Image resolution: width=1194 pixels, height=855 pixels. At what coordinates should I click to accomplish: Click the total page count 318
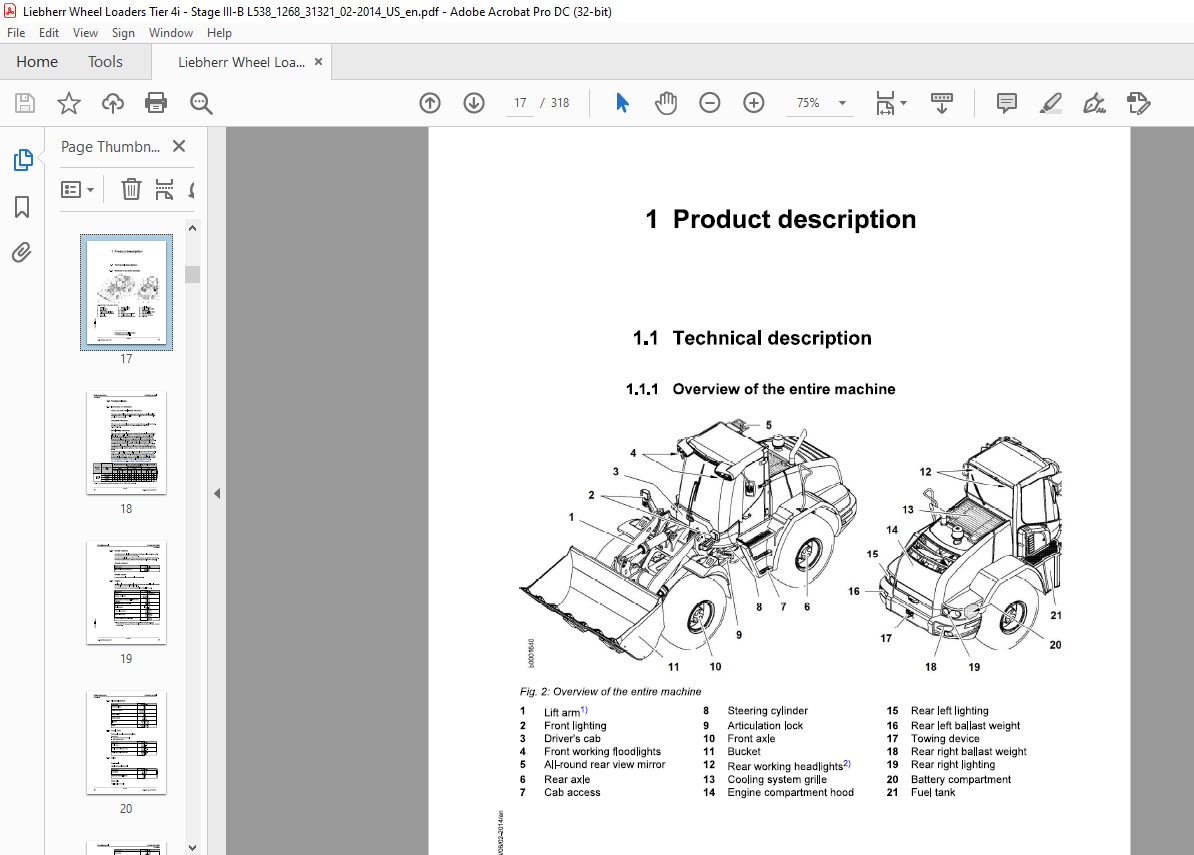click(x=560, y=103)
